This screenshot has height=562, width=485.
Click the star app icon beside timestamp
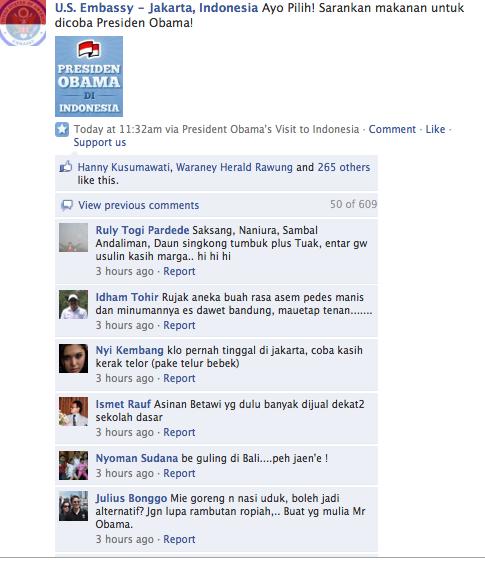(x=62, y=129)
